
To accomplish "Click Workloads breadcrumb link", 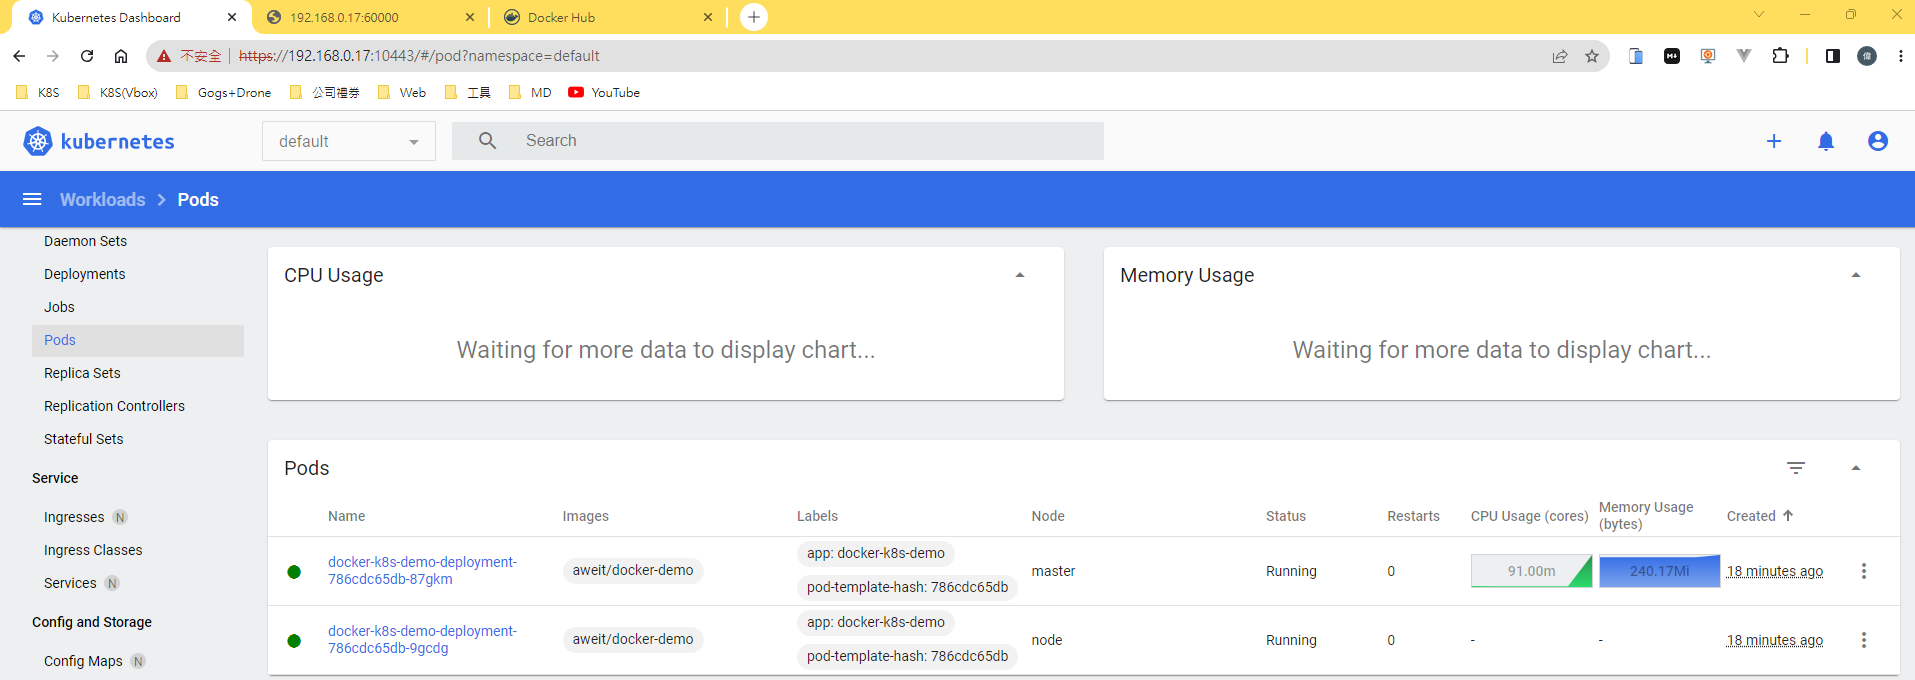I will 102,199.
